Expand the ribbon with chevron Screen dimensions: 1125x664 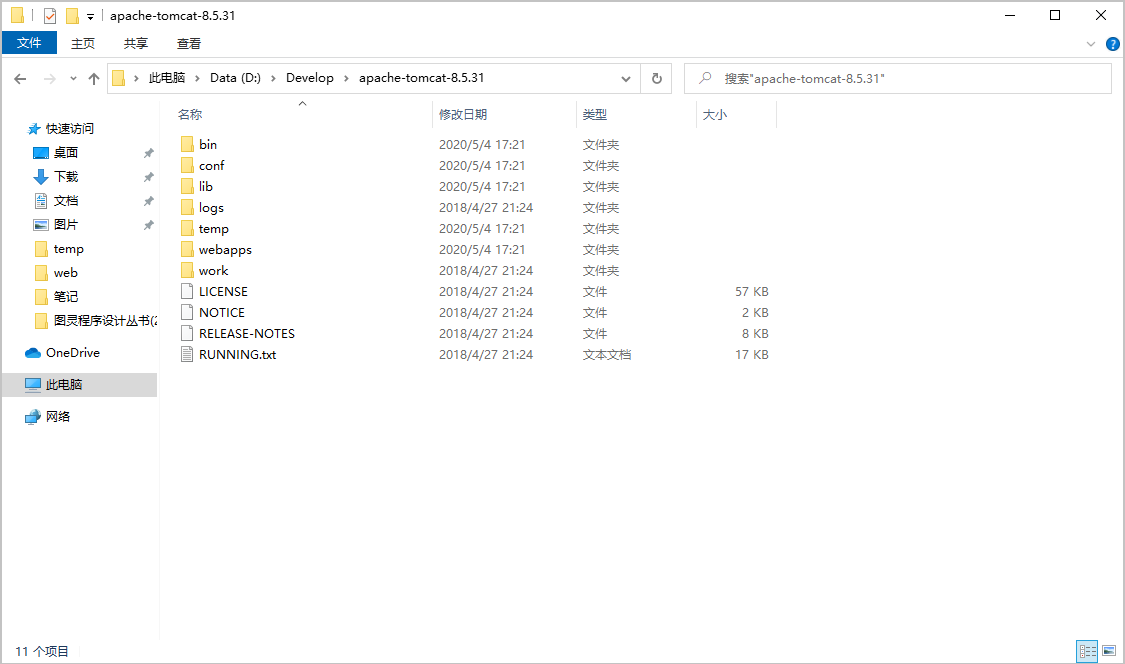(x=1091, y=44)
